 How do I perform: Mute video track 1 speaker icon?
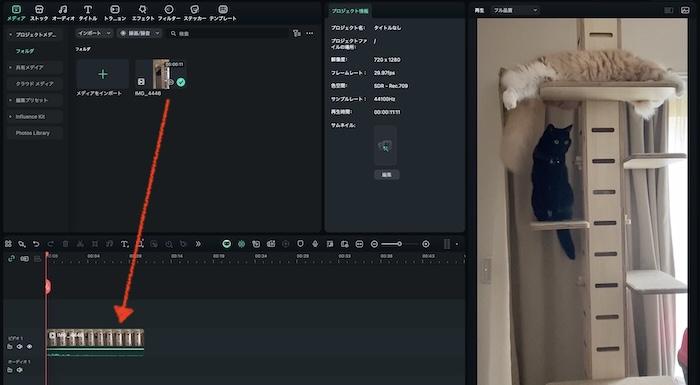tap(20, 347)
